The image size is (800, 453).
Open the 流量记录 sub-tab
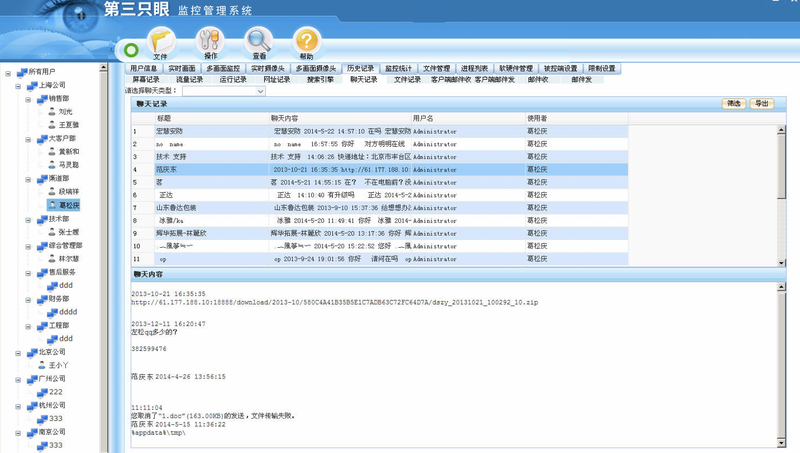[x=189, y=80]
